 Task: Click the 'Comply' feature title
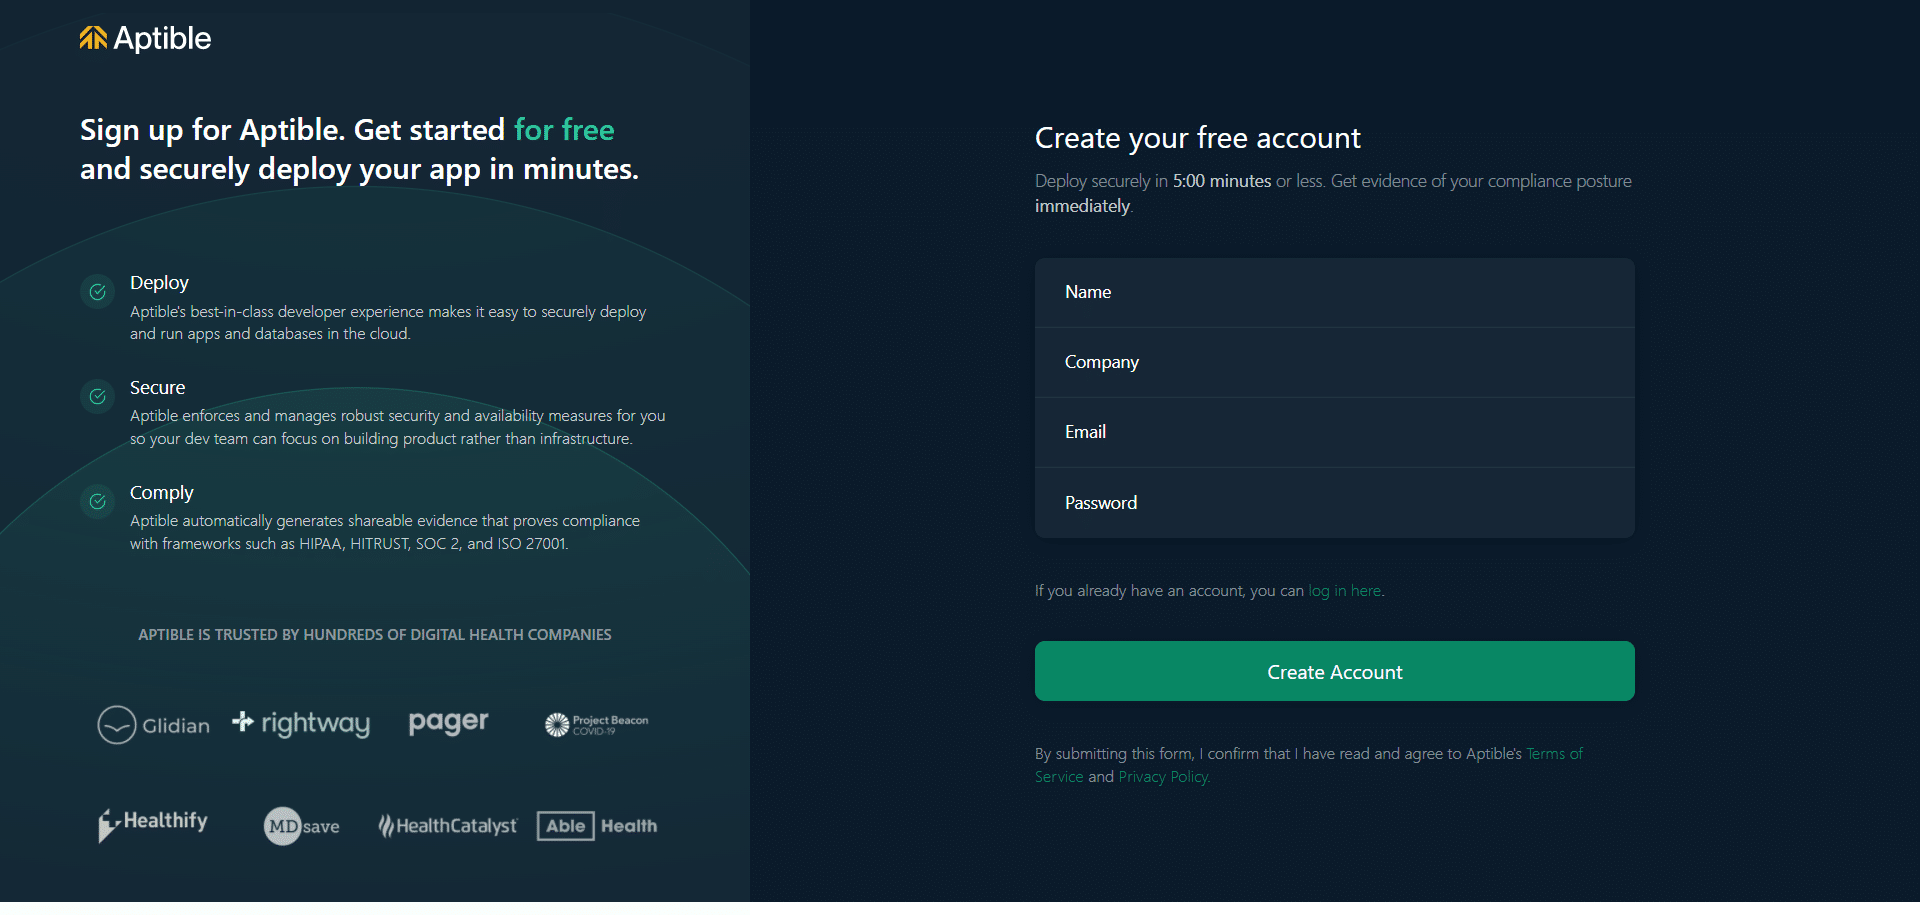161,493
